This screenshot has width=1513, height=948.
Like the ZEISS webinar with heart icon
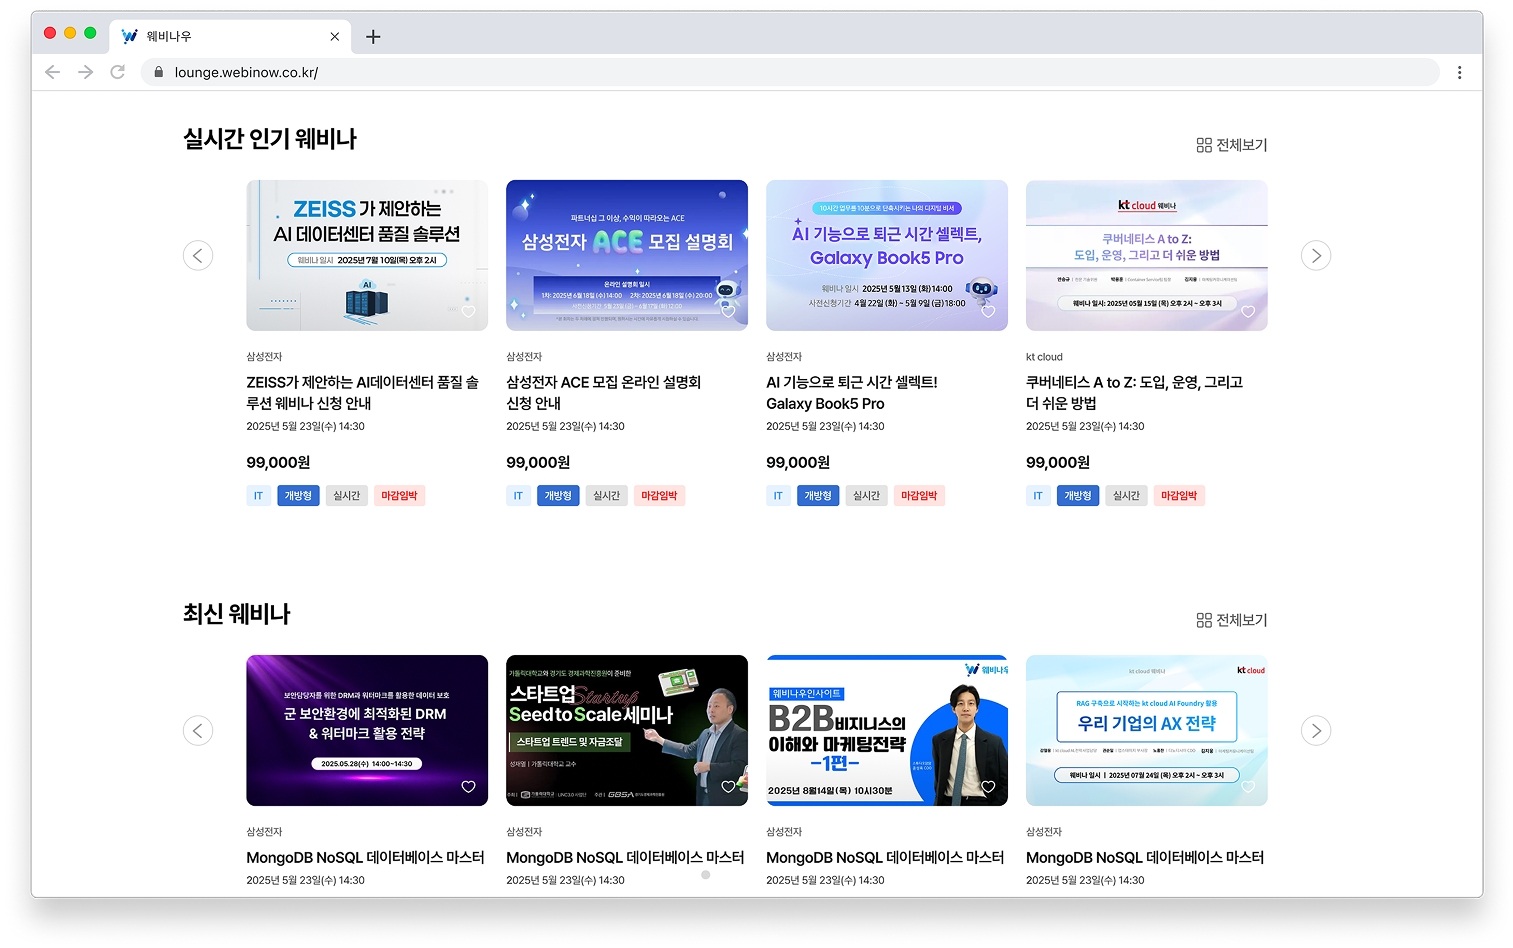pos(468,312)
